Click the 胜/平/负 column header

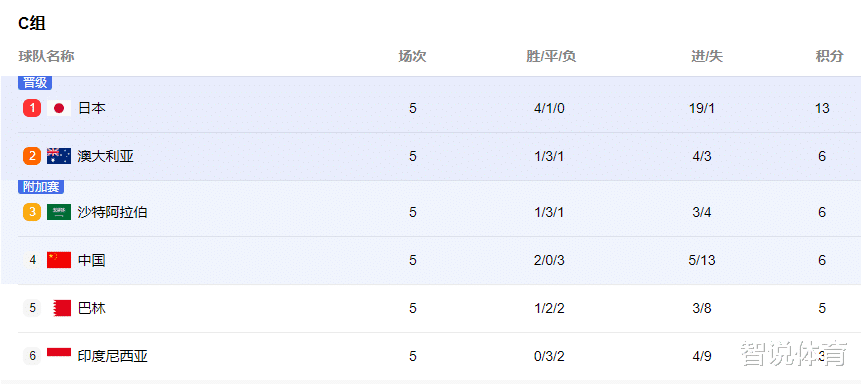551,56
